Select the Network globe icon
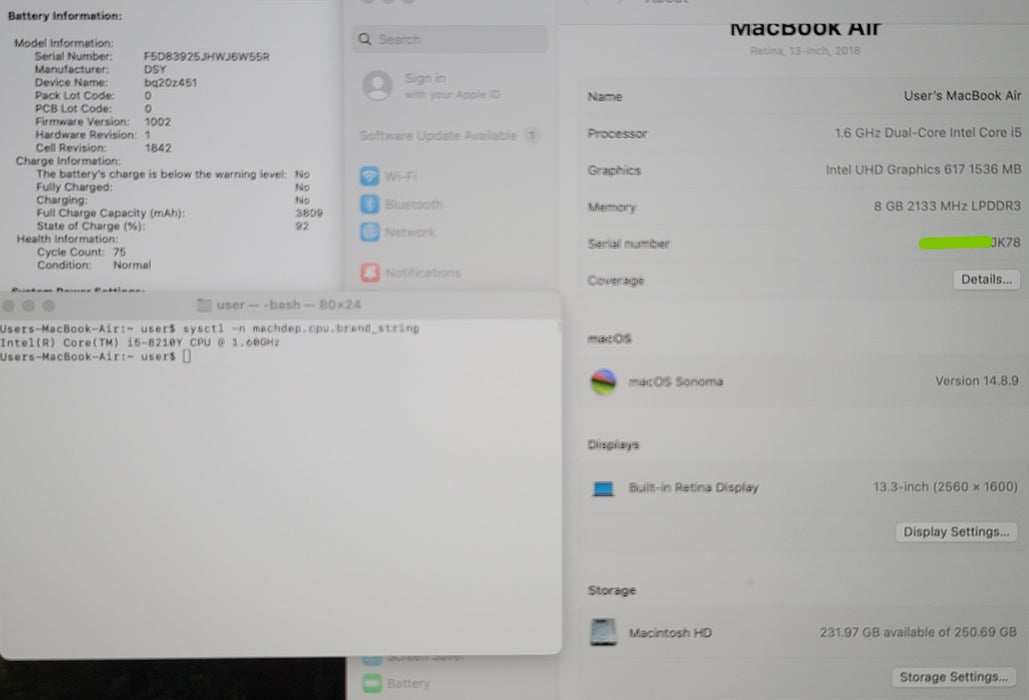This screenshot has width=1029, height=700. 369,232
